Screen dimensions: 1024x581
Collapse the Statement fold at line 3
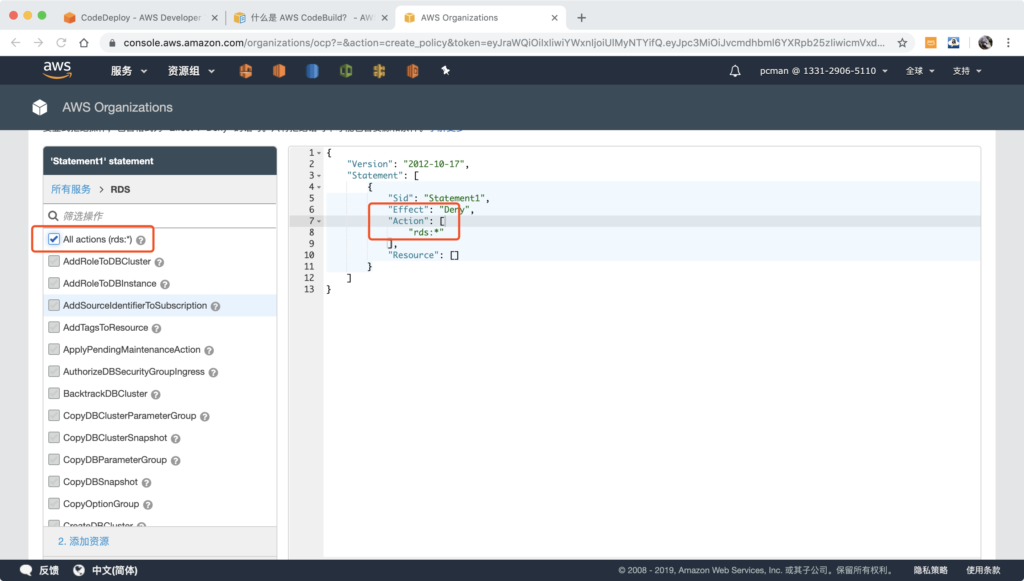[319, 176]
